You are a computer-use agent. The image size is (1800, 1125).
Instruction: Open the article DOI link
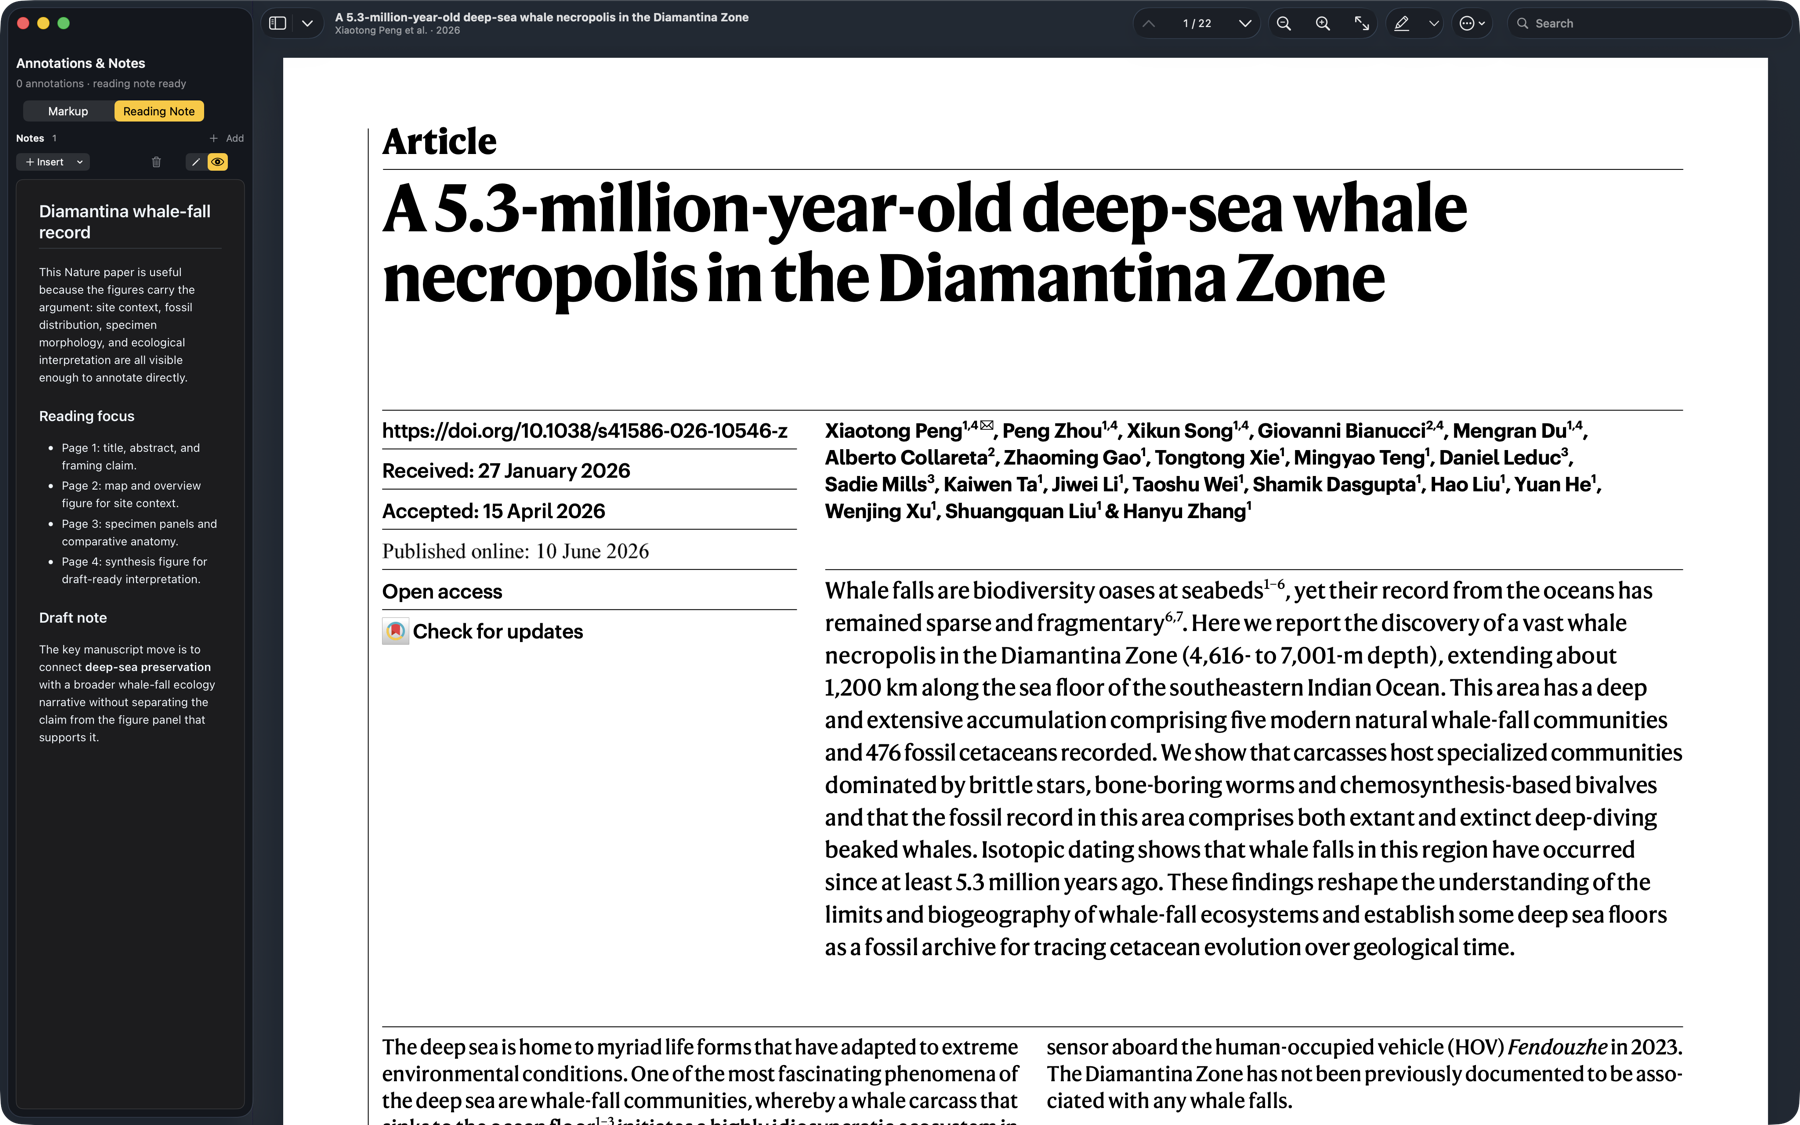click(x=585, y=431)
